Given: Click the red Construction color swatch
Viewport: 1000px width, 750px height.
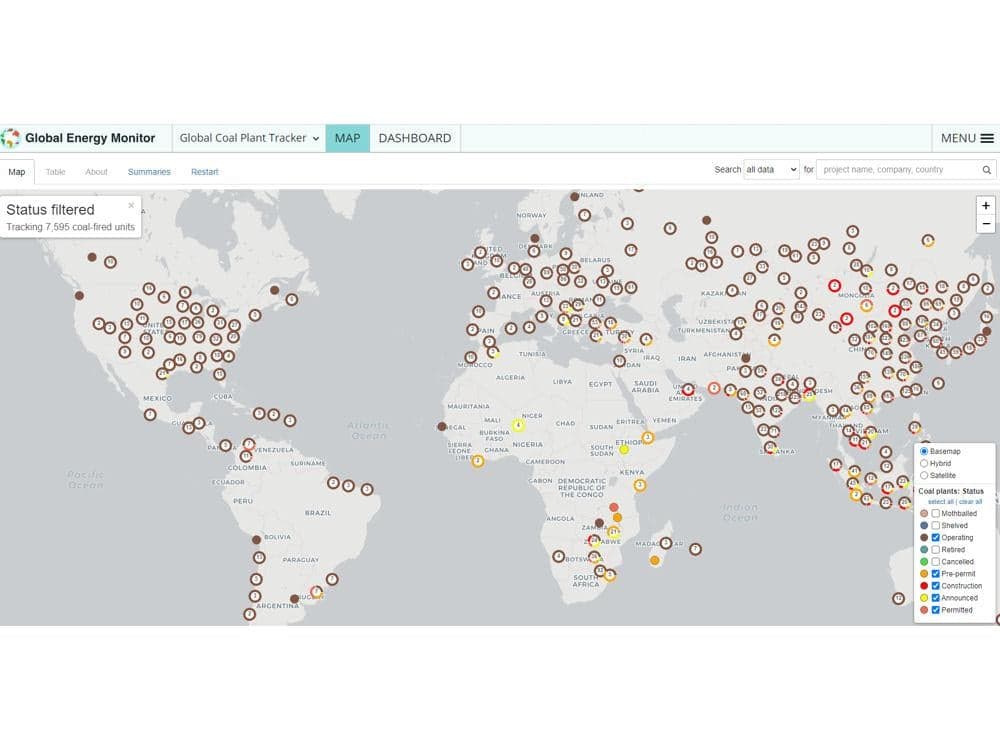Looking at the screenshot, I should (x=923, y=585).
